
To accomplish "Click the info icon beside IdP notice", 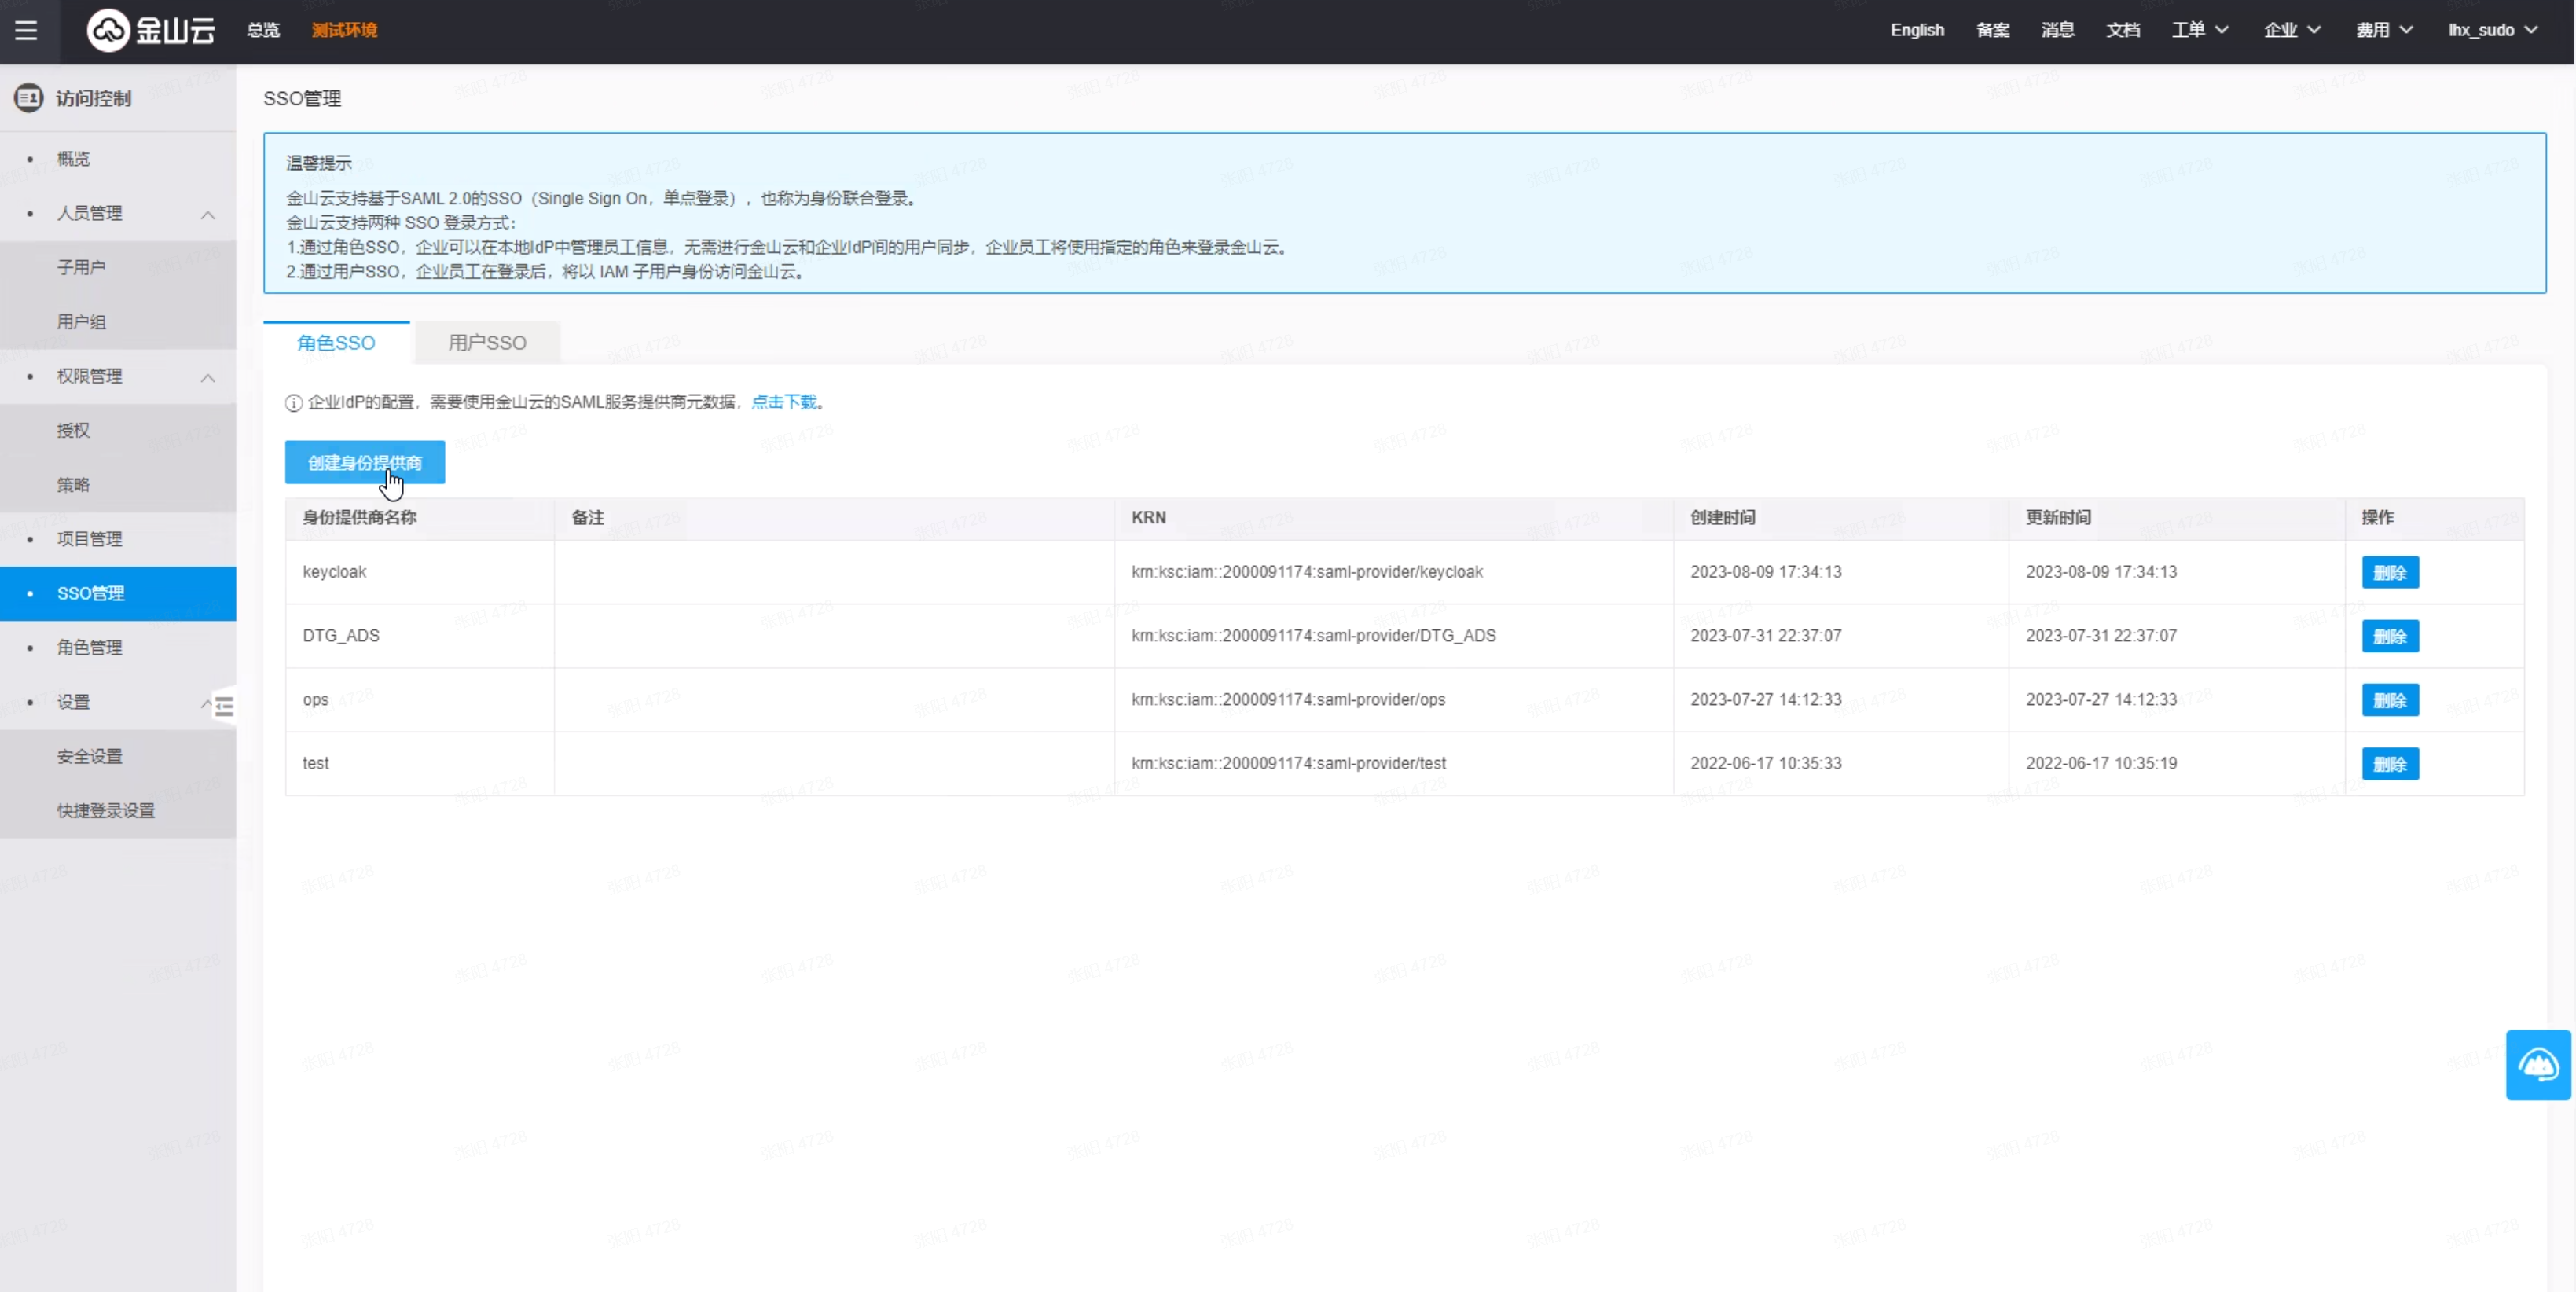I will (293, 403).
